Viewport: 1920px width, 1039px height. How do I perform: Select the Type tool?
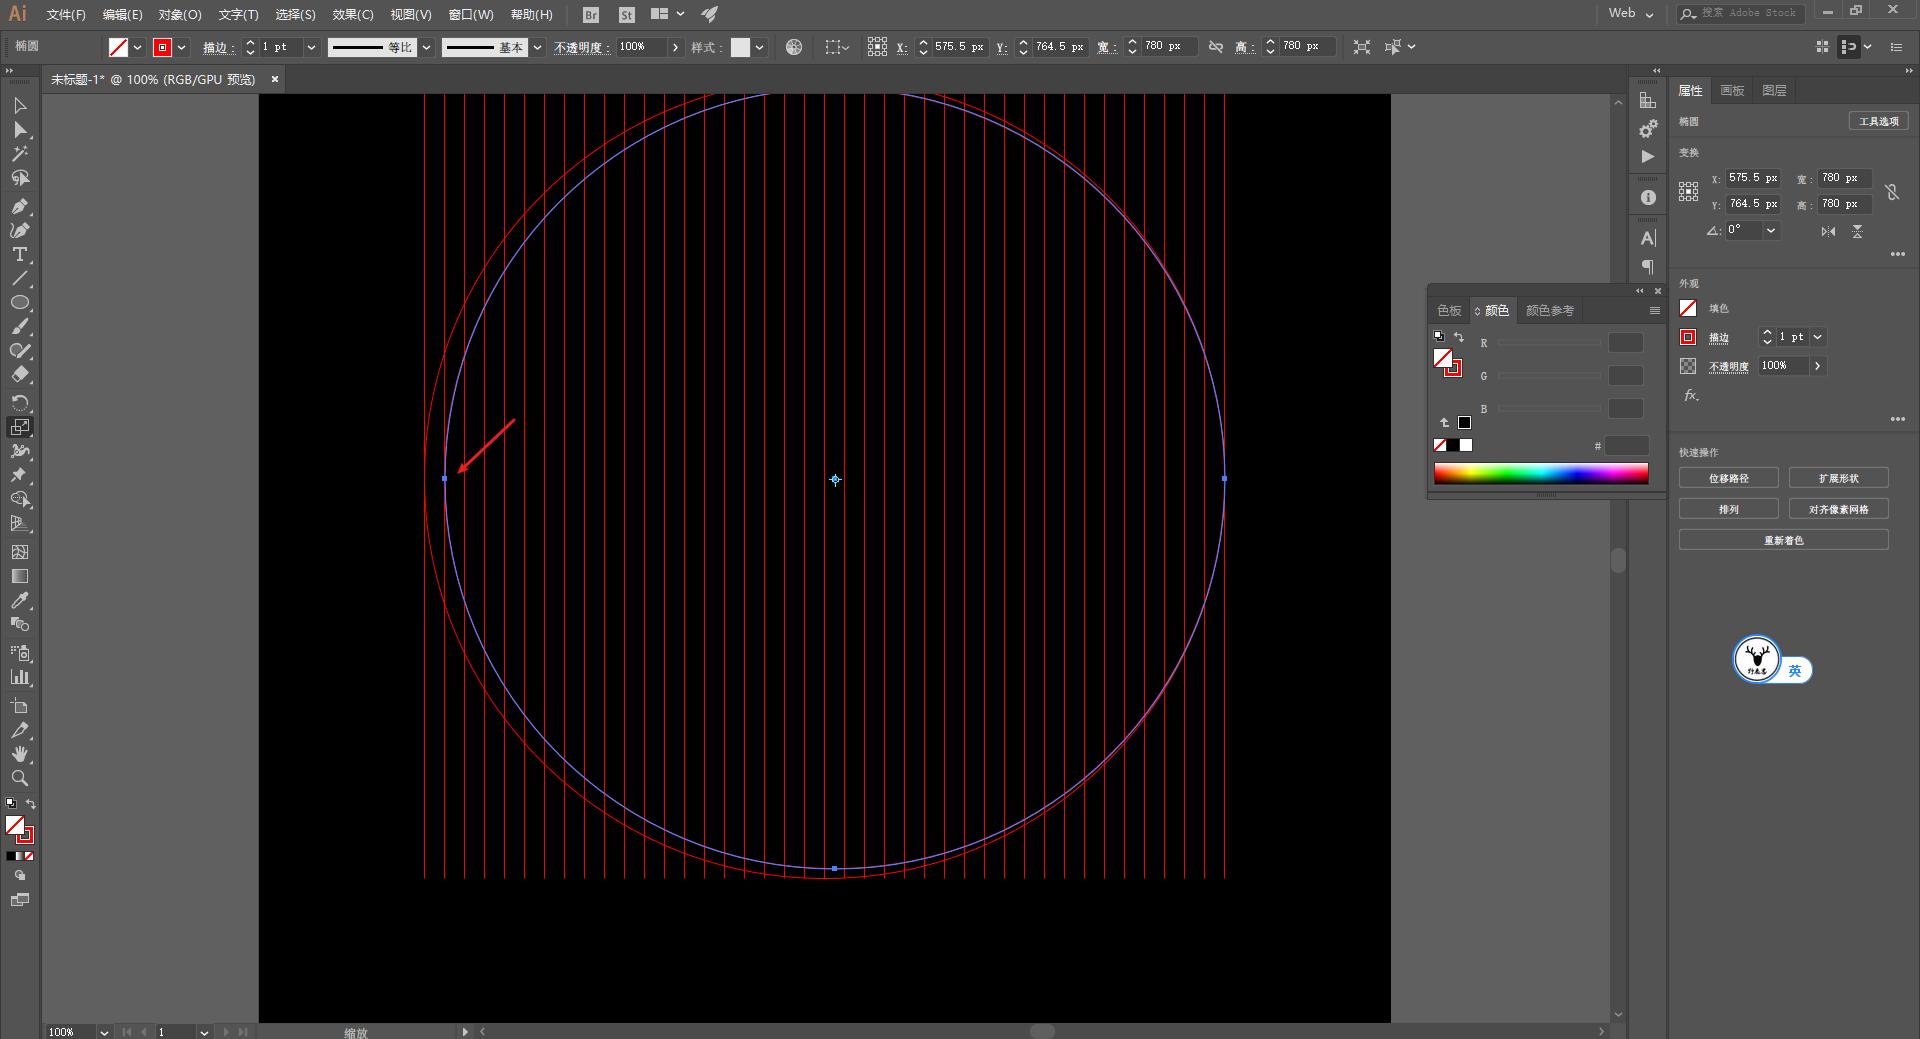pos(19,255)
